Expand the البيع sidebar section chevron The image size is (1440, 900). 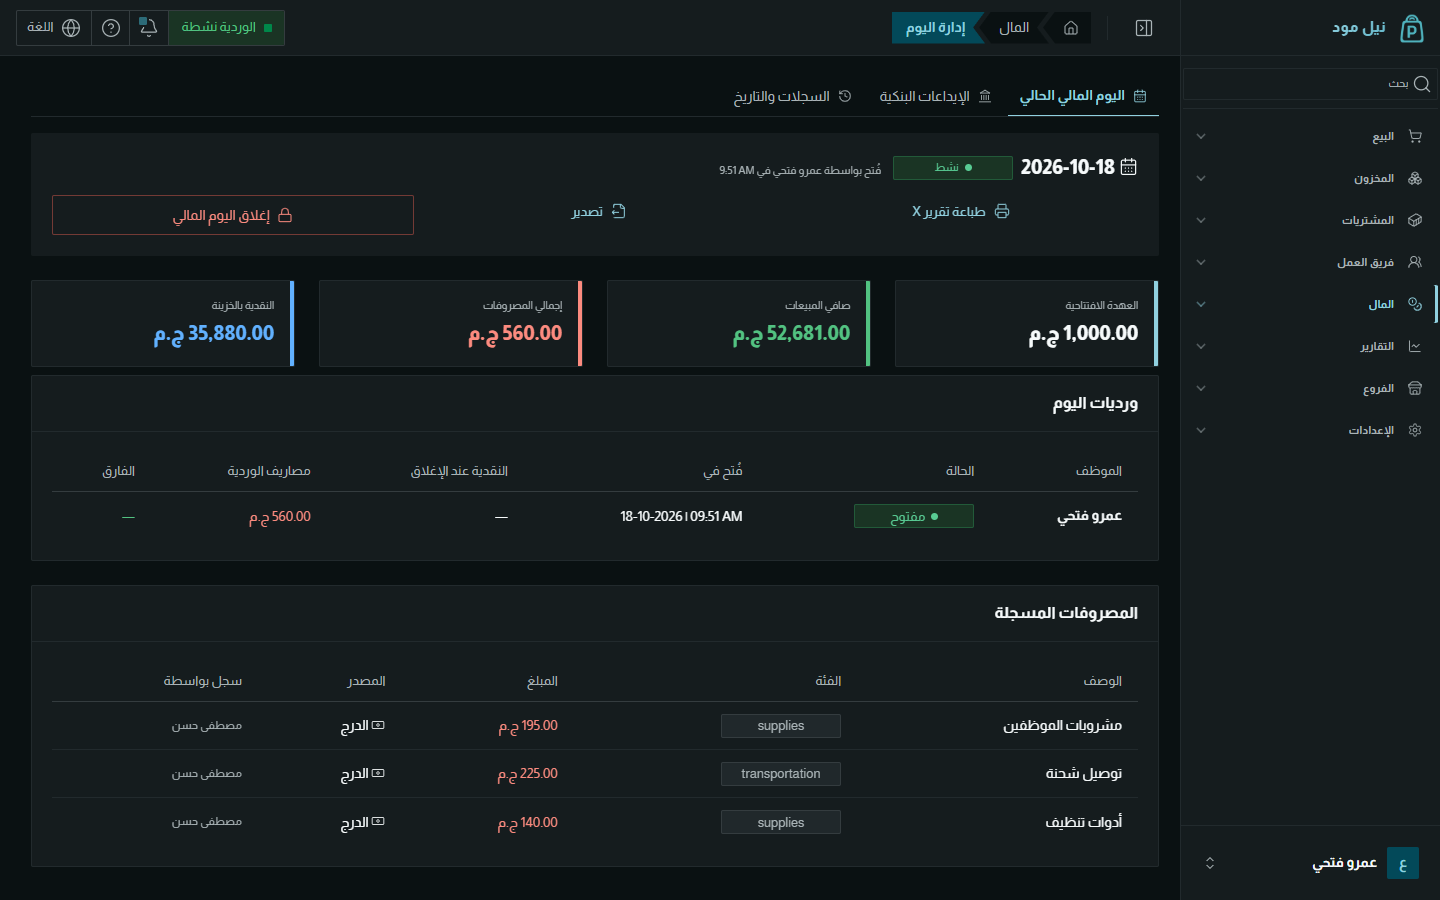(1201, 136)
